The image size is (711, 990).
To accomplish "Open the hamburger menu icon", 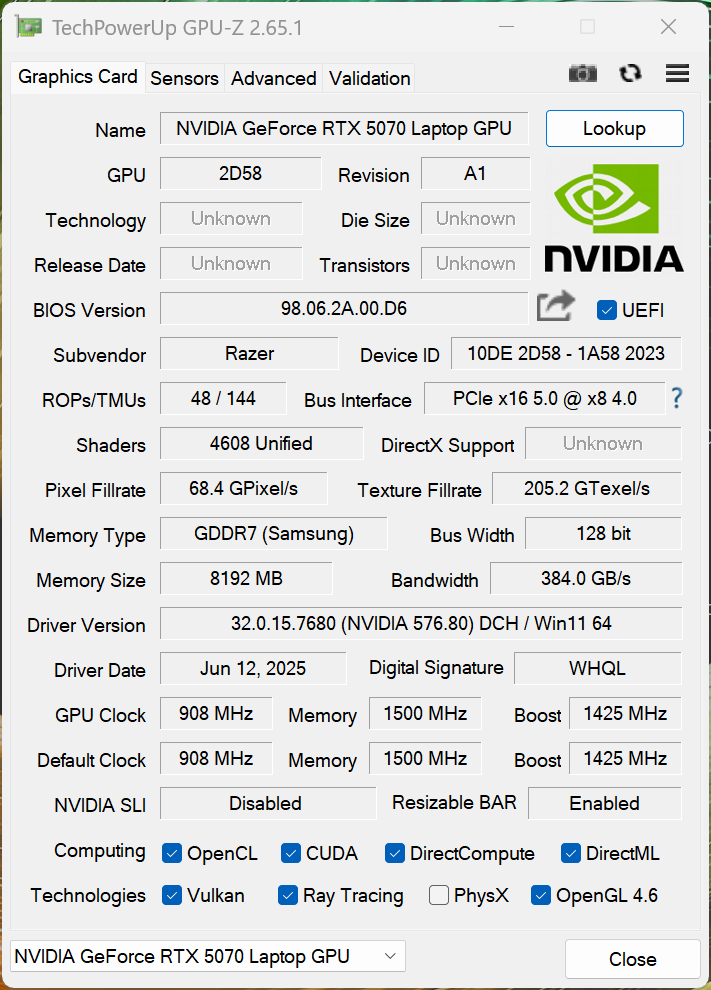I will (677, 73).
